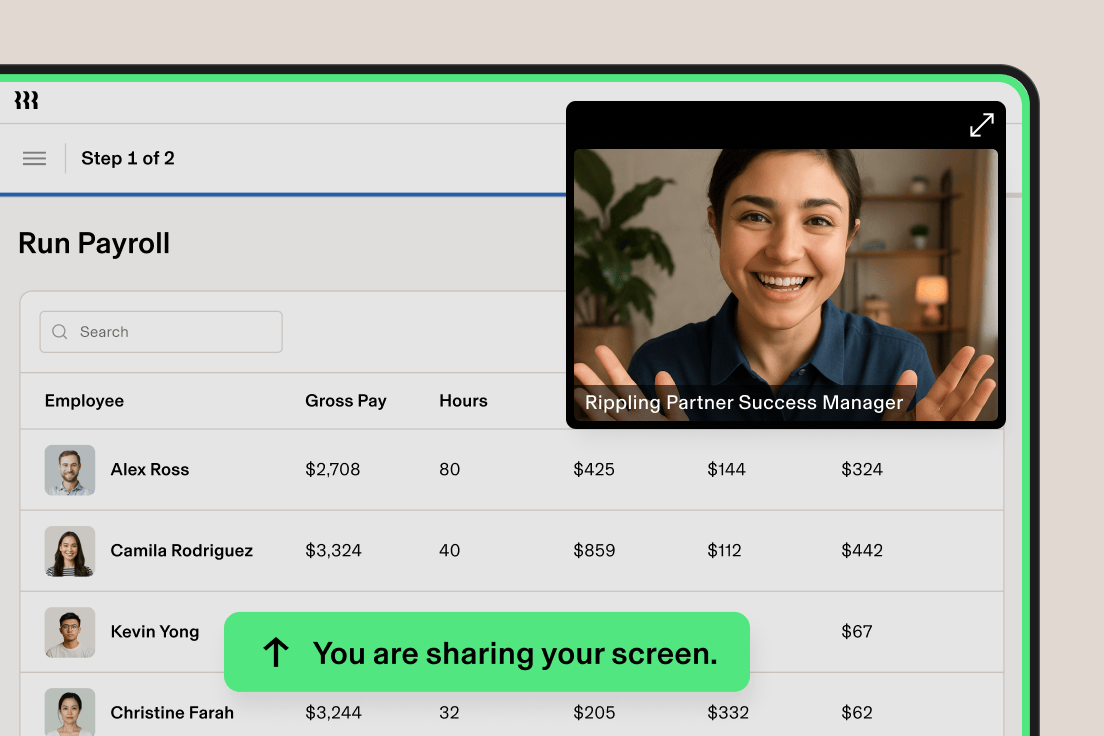Open the hamburger menu
Image resolution: width=1104 pixels, height=736 pixels.
click(34, 158)
